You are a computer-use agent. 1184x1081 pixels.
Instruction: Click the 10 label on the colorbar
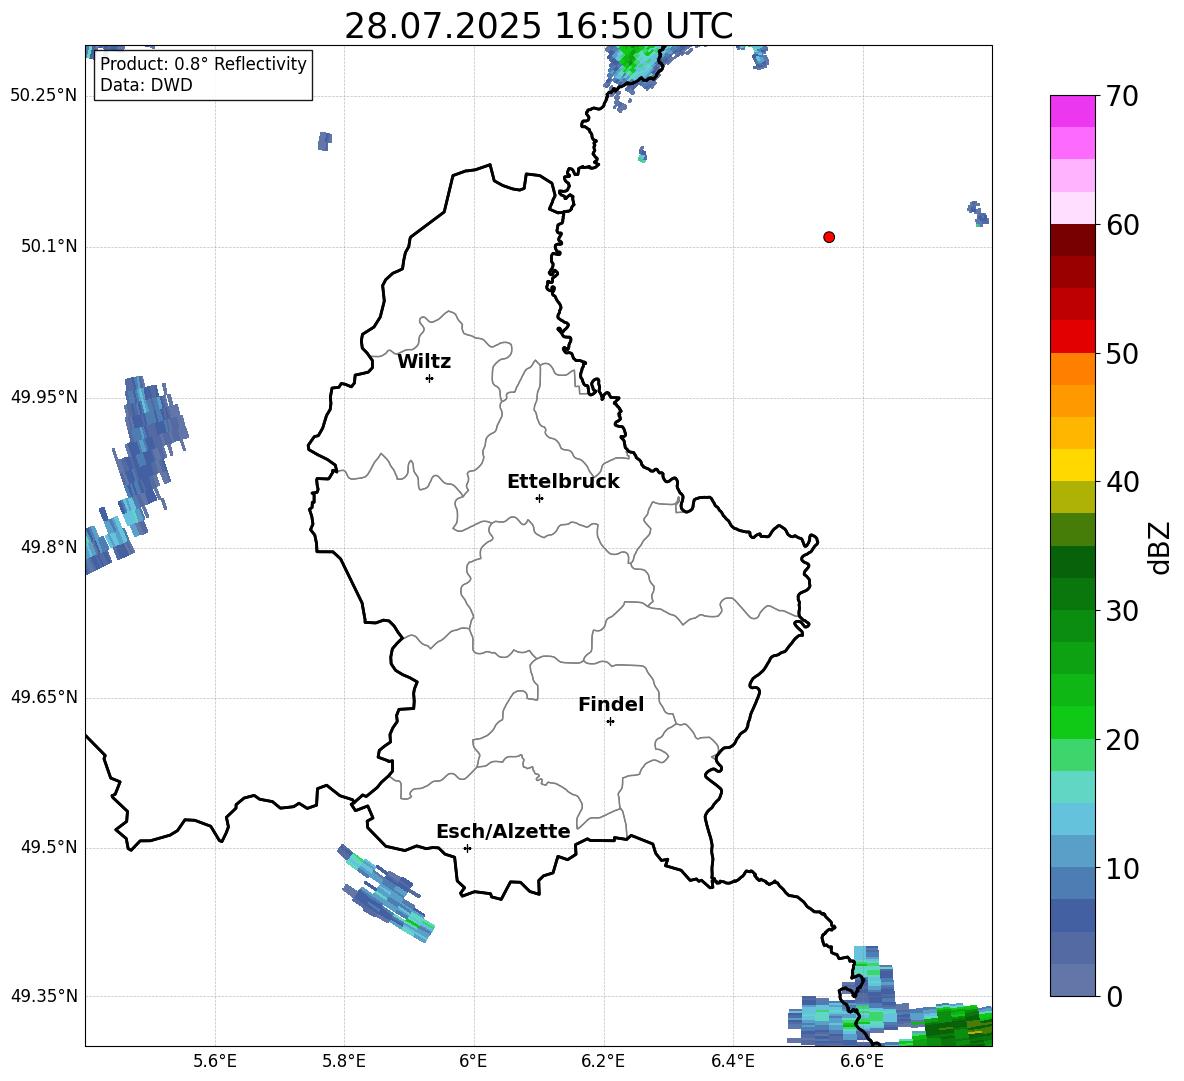[x=1121, y=868]
